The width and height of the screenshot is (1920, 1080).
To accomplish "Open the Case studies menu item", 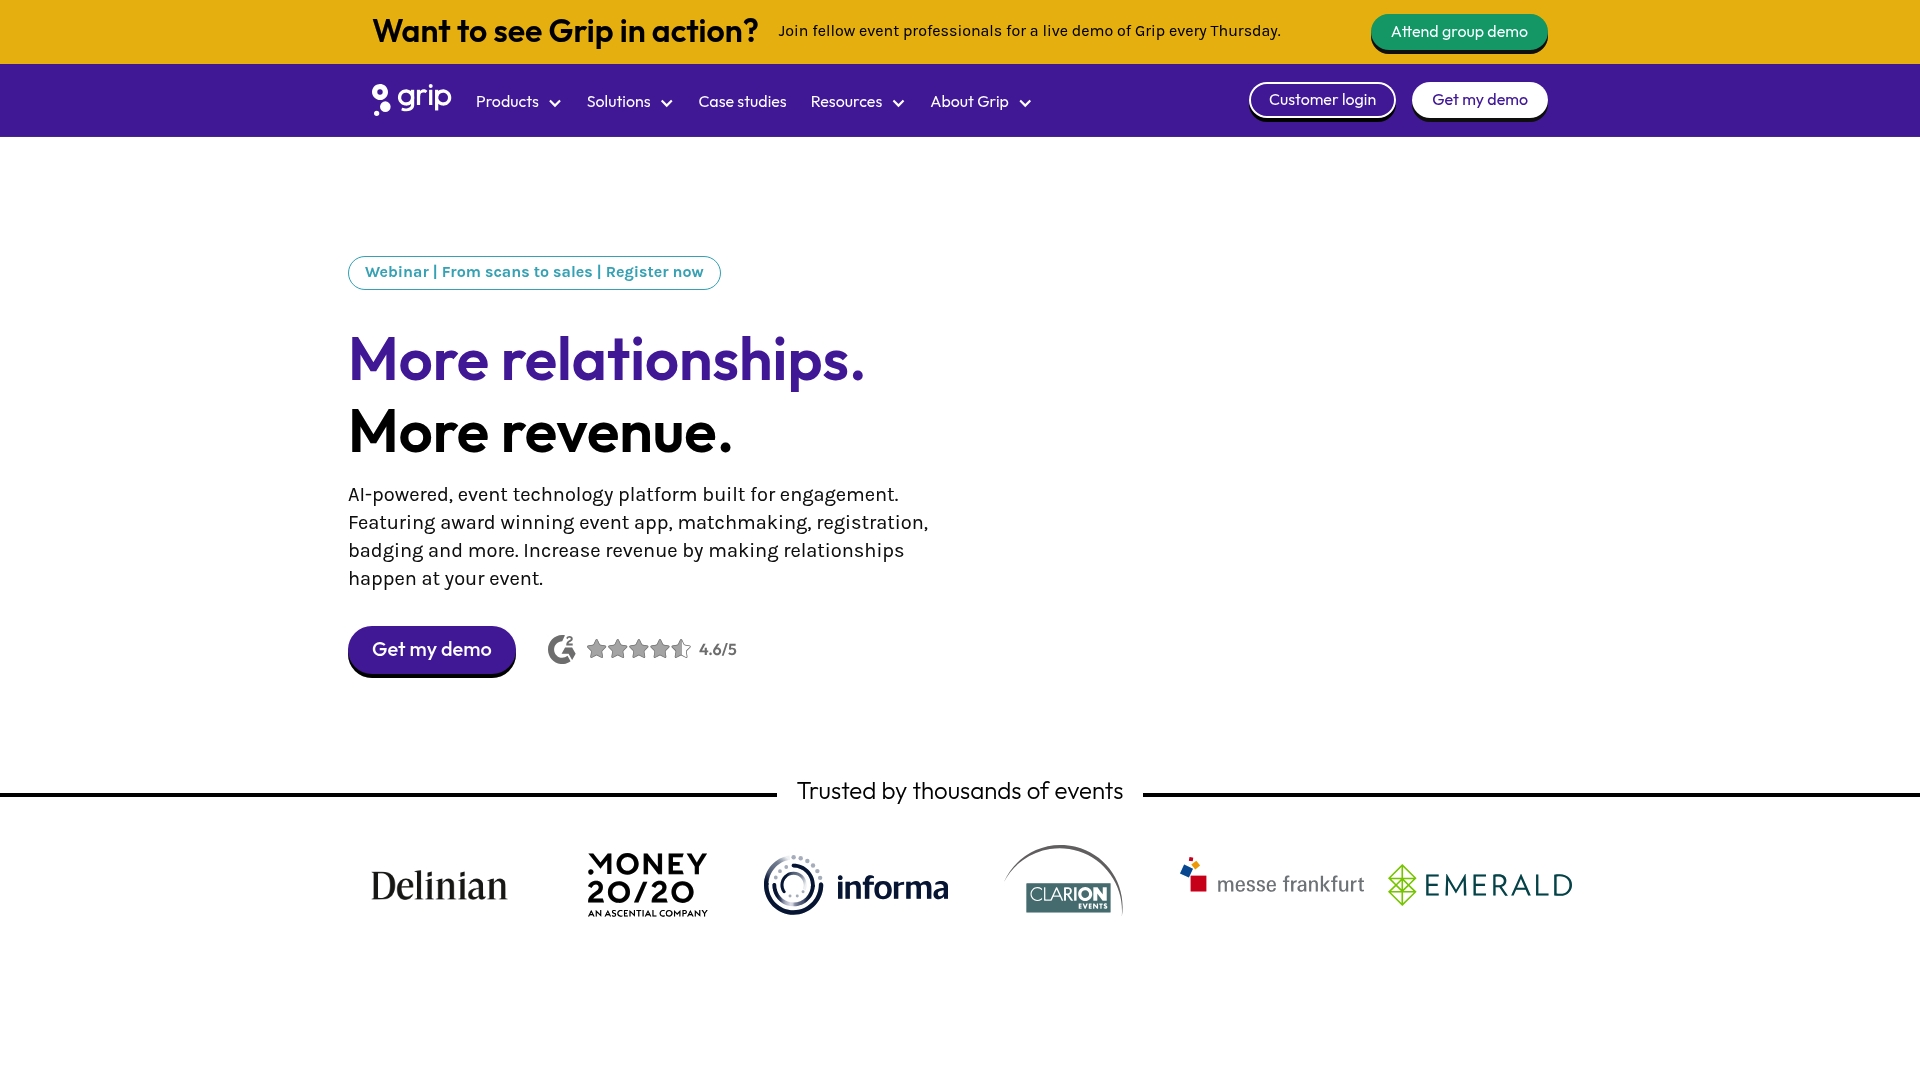I will point(742,102).
